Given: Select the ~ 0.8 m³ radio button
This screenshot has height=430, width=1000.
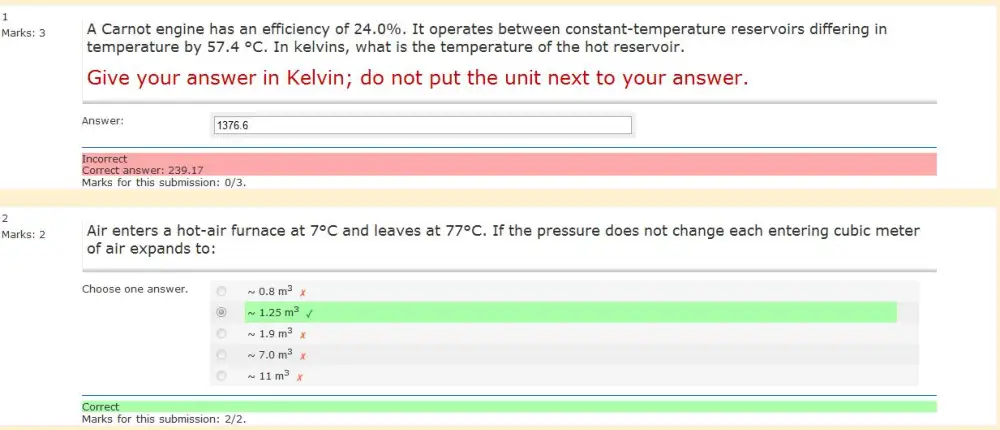Looking at the screenshot, I should pyautogui.click(x=221, y=292).
